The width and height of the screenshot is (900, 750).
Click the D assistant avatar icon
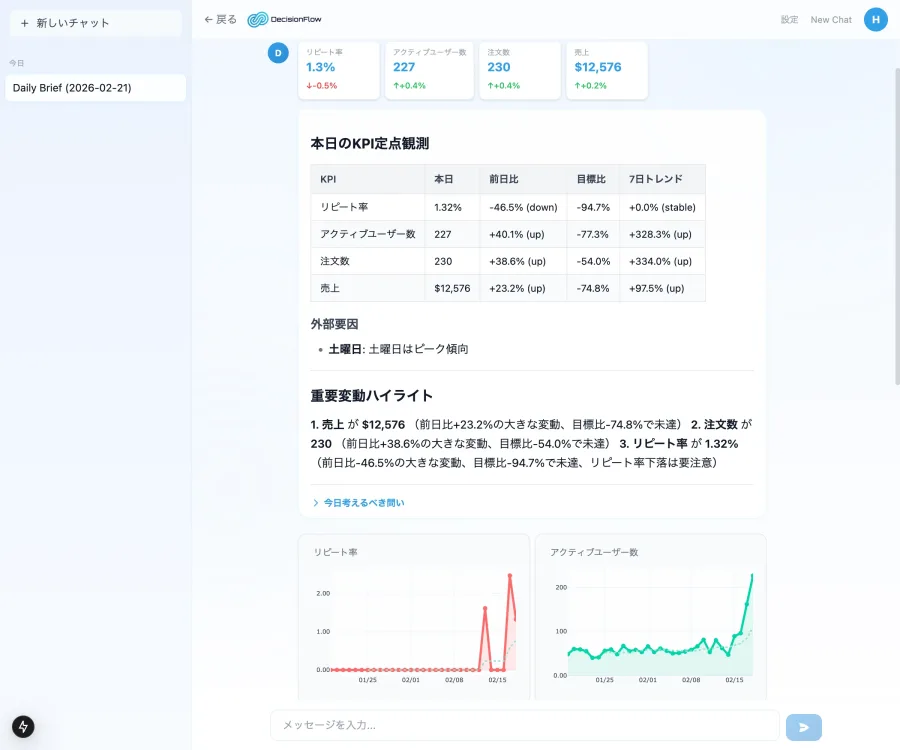278,53
